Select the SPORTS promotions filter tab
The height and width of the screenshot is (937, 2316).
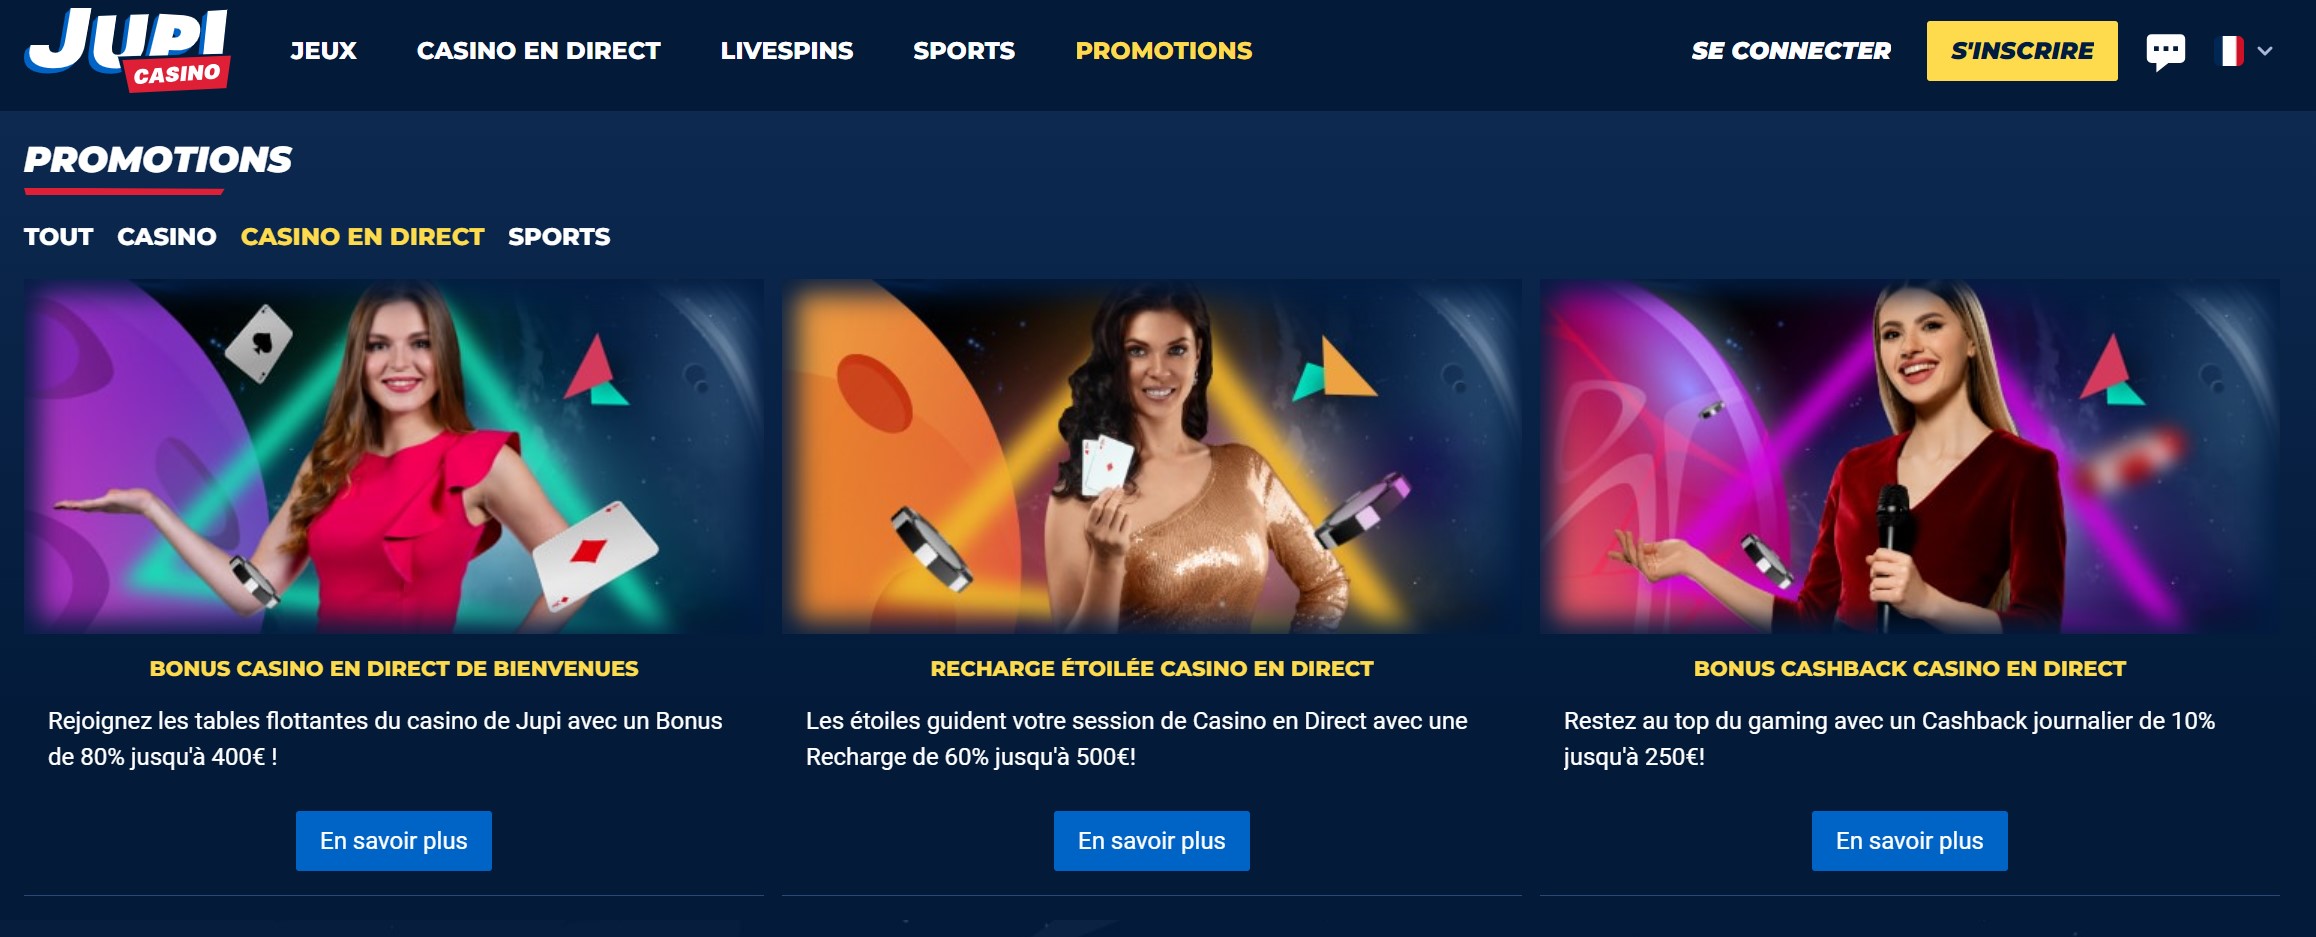click(559, 237)
